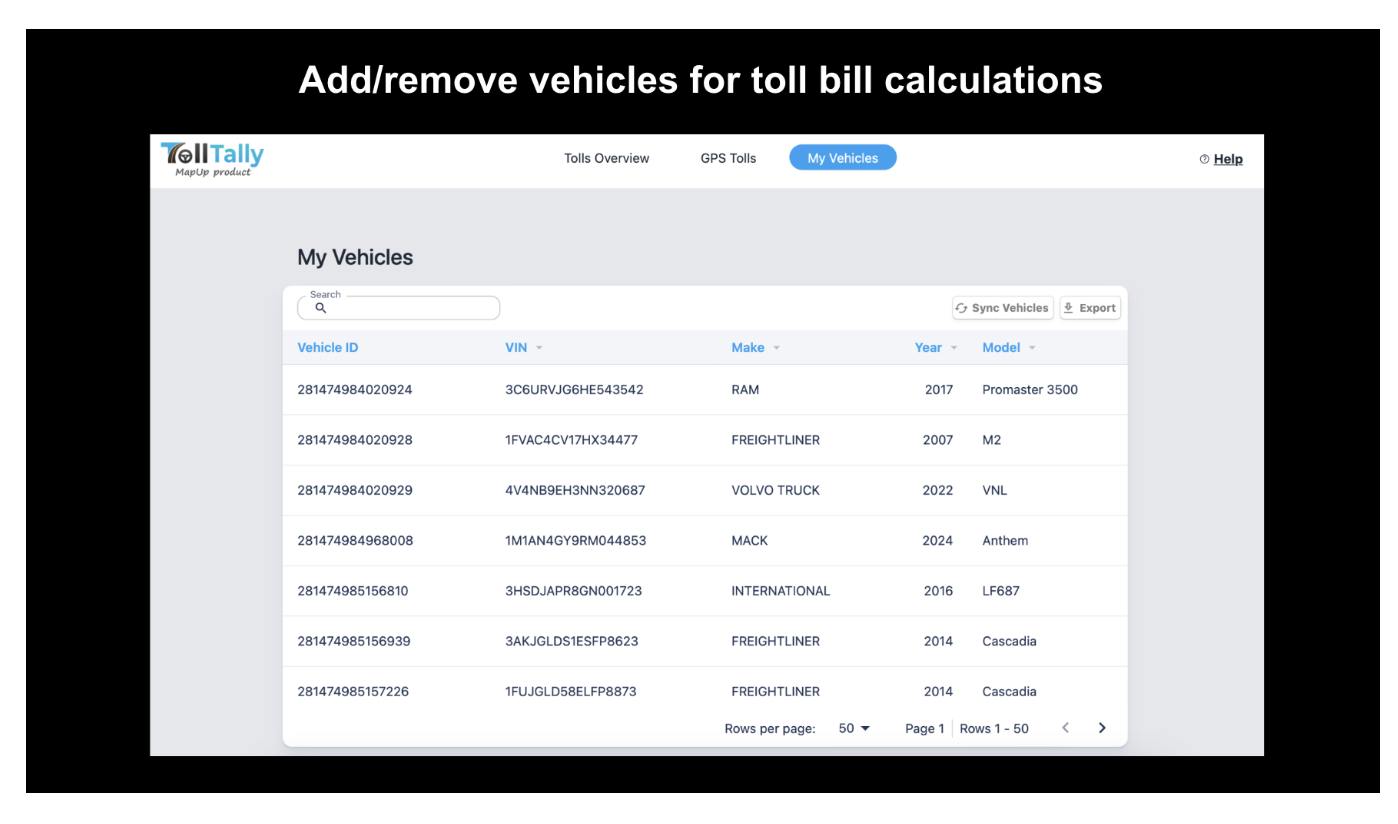
Task: Click the magnifier icon in search box
Action: click(x=321, y=308)
